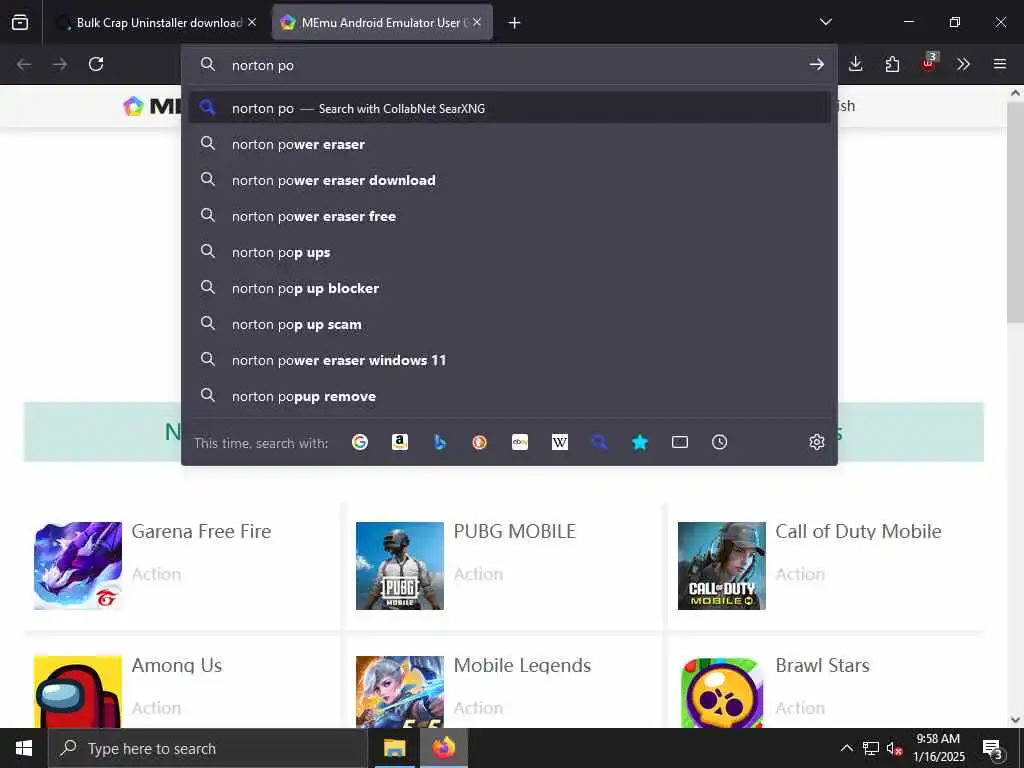1024x768 pixels.
Task: Open the notification center icon
Action: click(992, 749)
